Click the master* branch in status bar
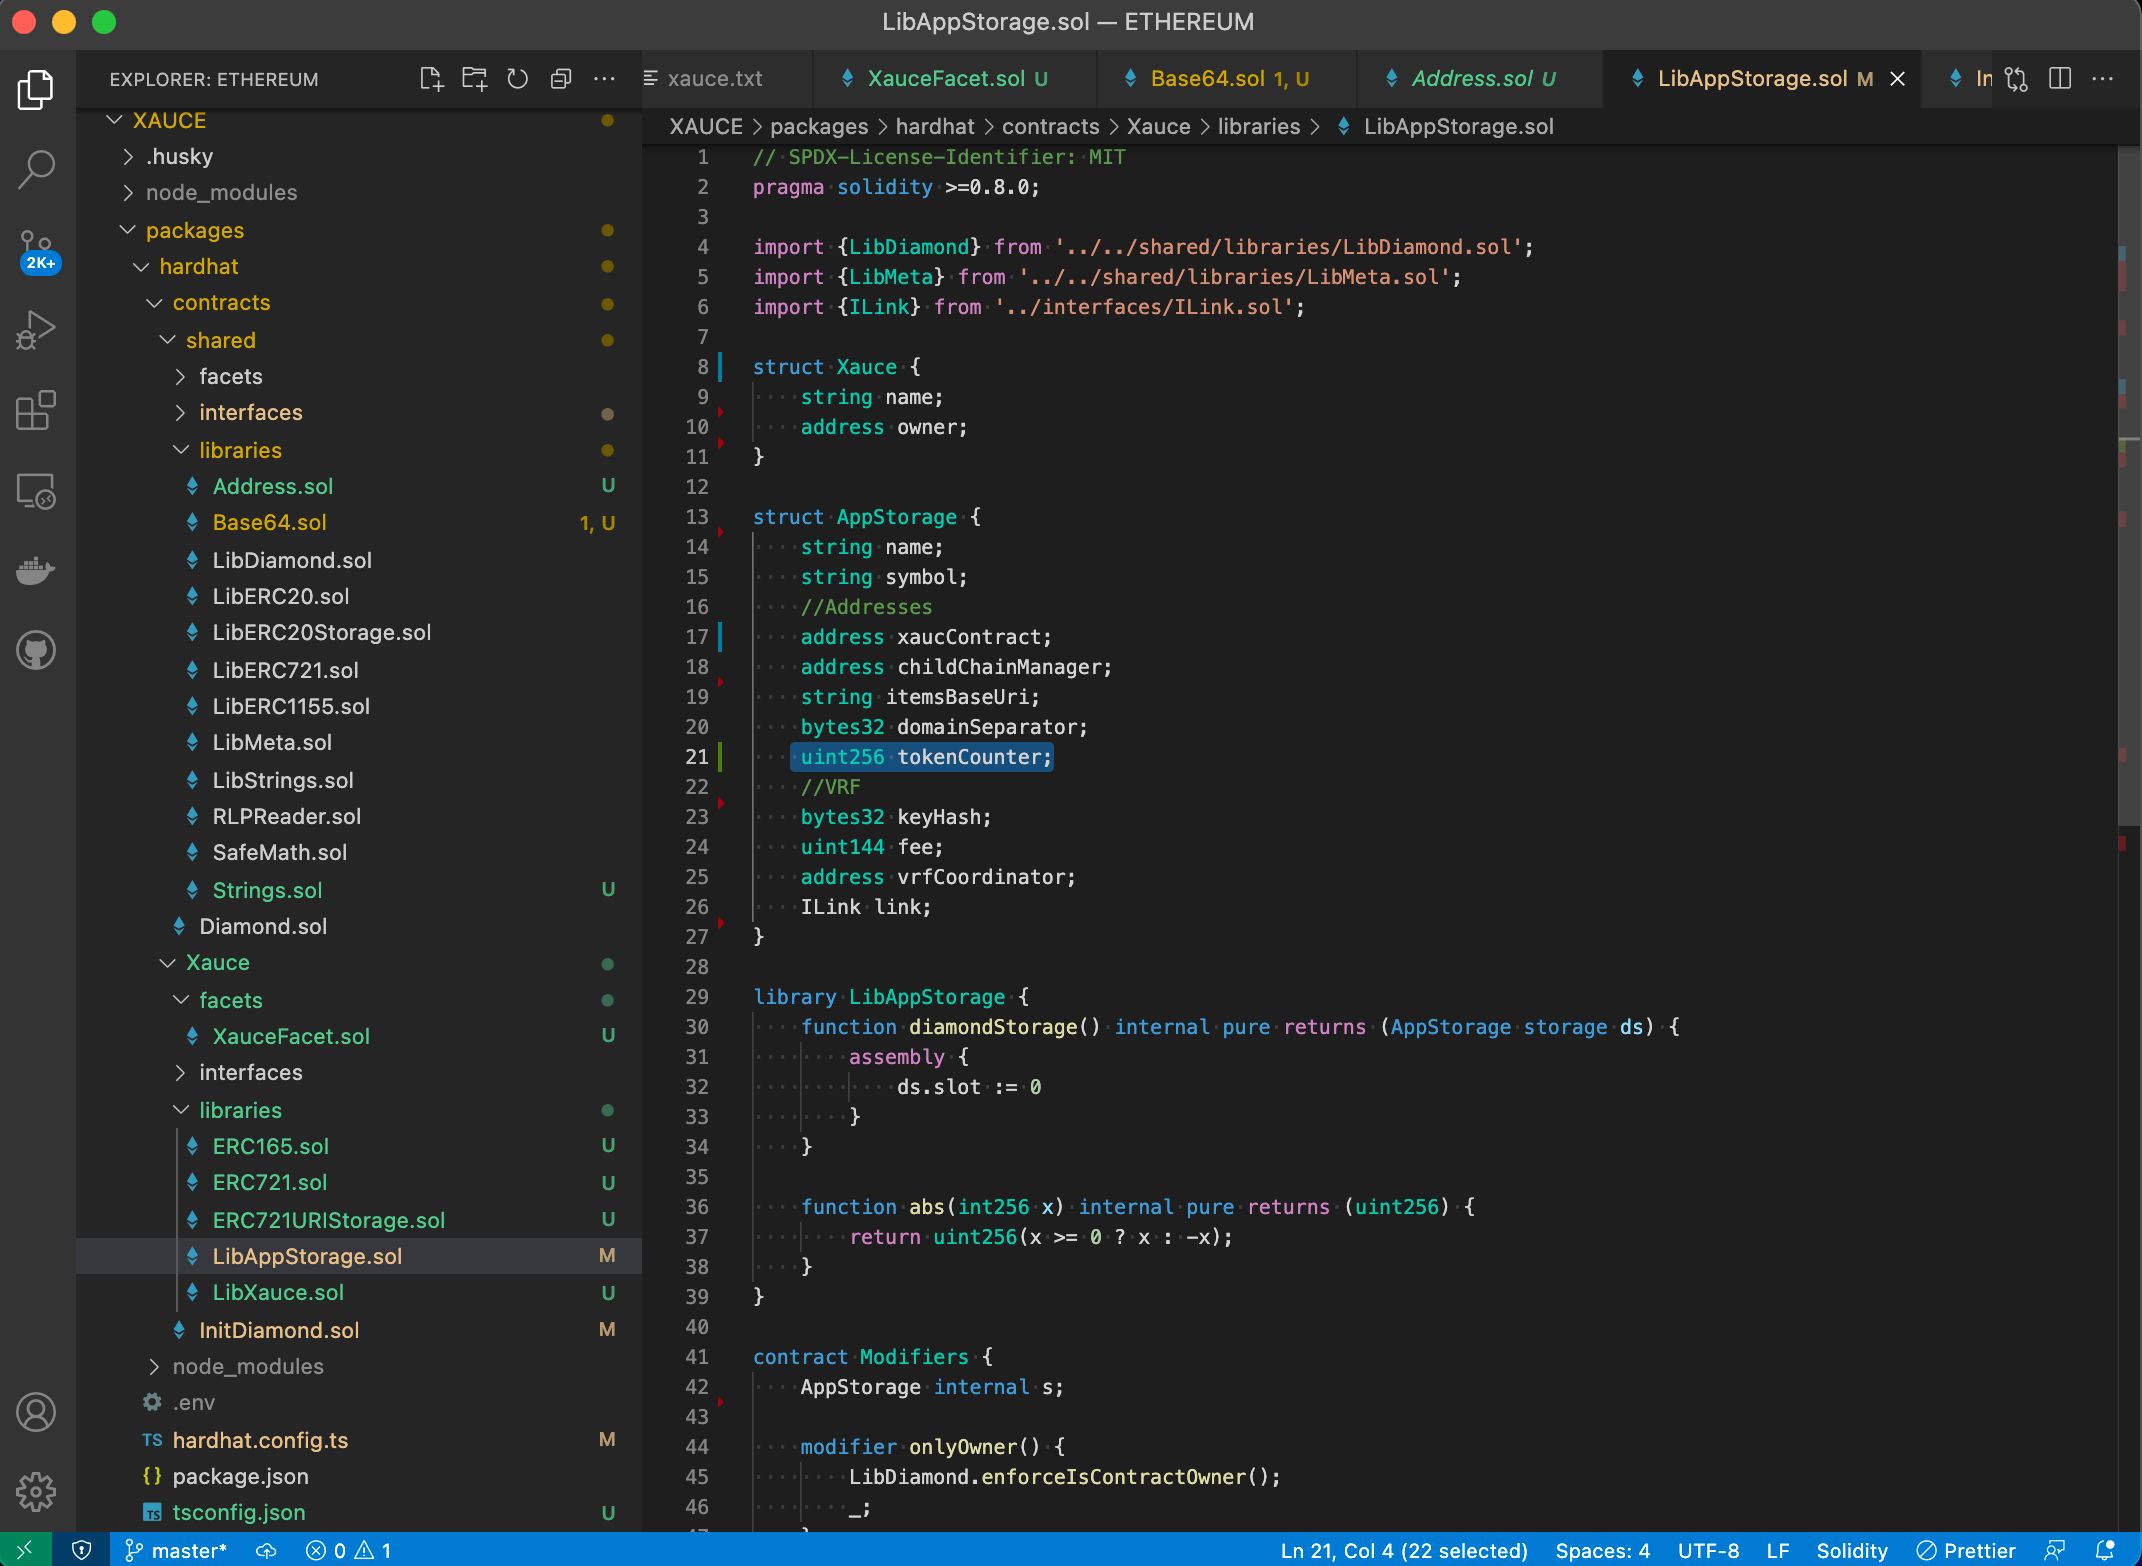The height and width of the screenshot is (1566, 2142). pyautogui.click(x=176, y=1550)
